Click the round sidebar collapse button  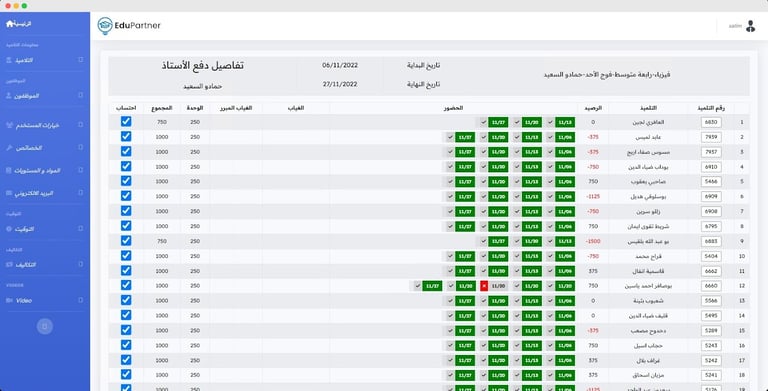45,326
